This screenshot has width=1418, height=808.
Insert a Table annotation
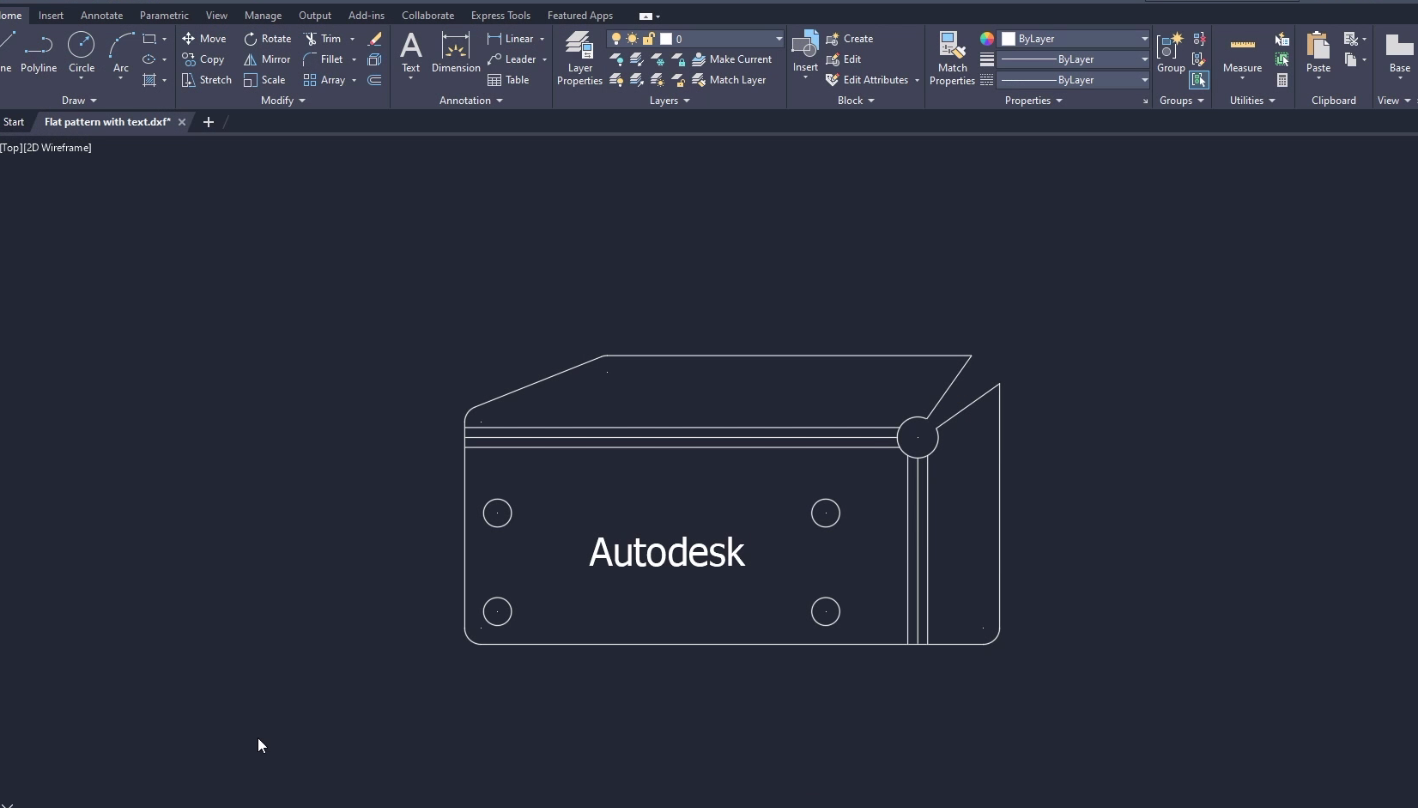509,80
